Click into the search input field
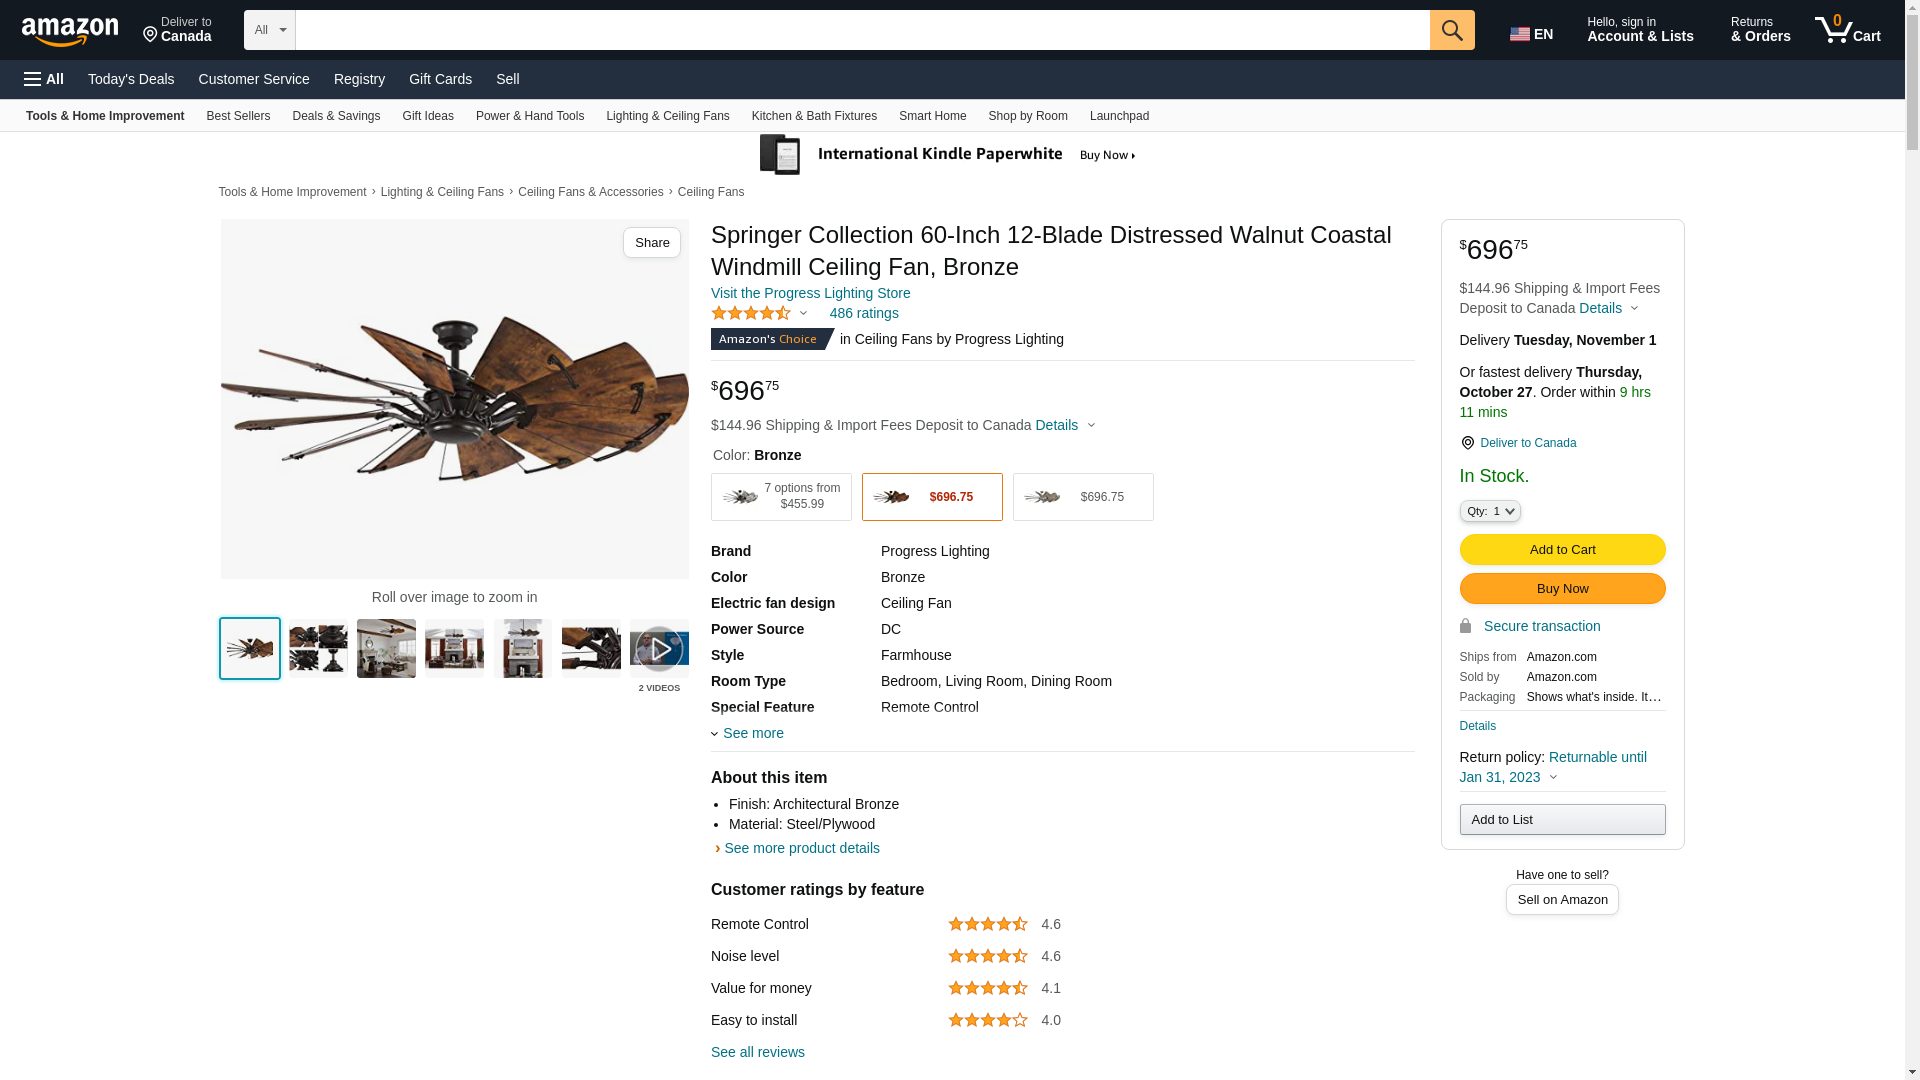1920x1080 pixels. 862,30
